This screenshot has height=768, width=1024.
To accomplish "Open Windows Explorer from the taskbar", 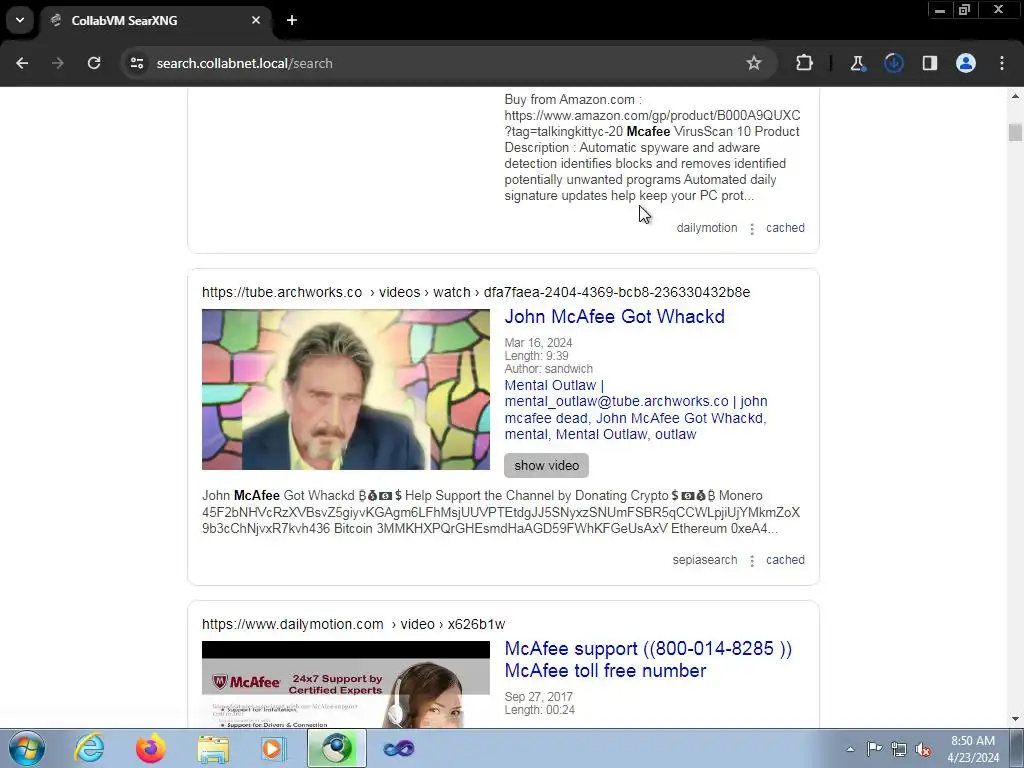I will coord(213,748).
